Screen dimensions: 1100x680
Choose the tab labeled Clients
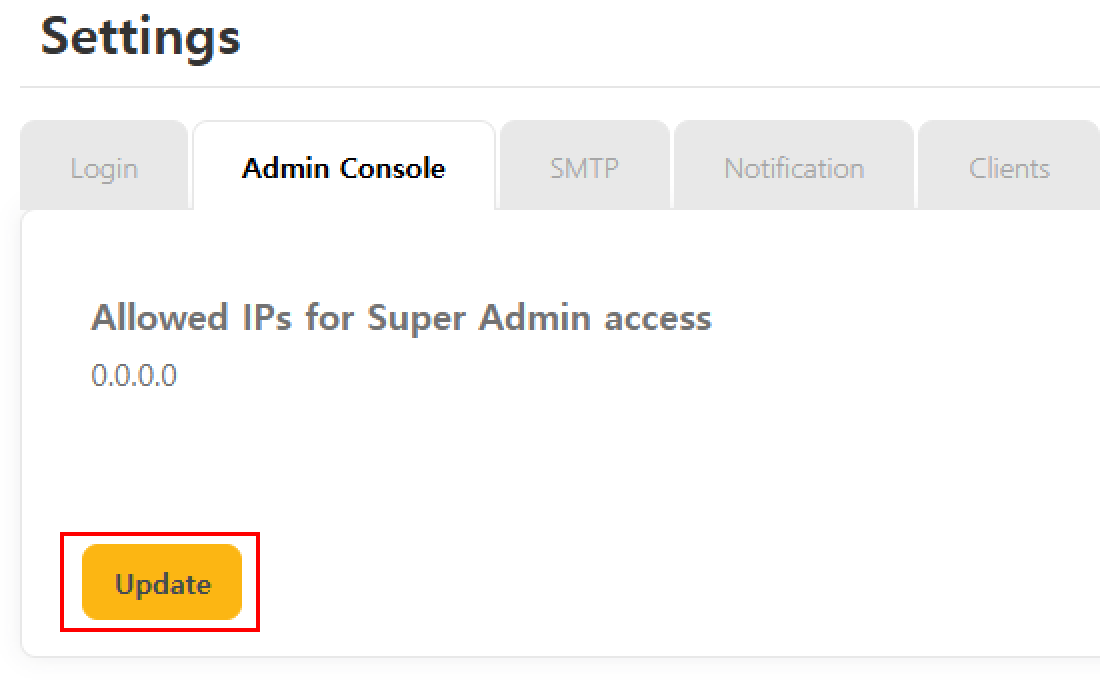point(1008,168)
